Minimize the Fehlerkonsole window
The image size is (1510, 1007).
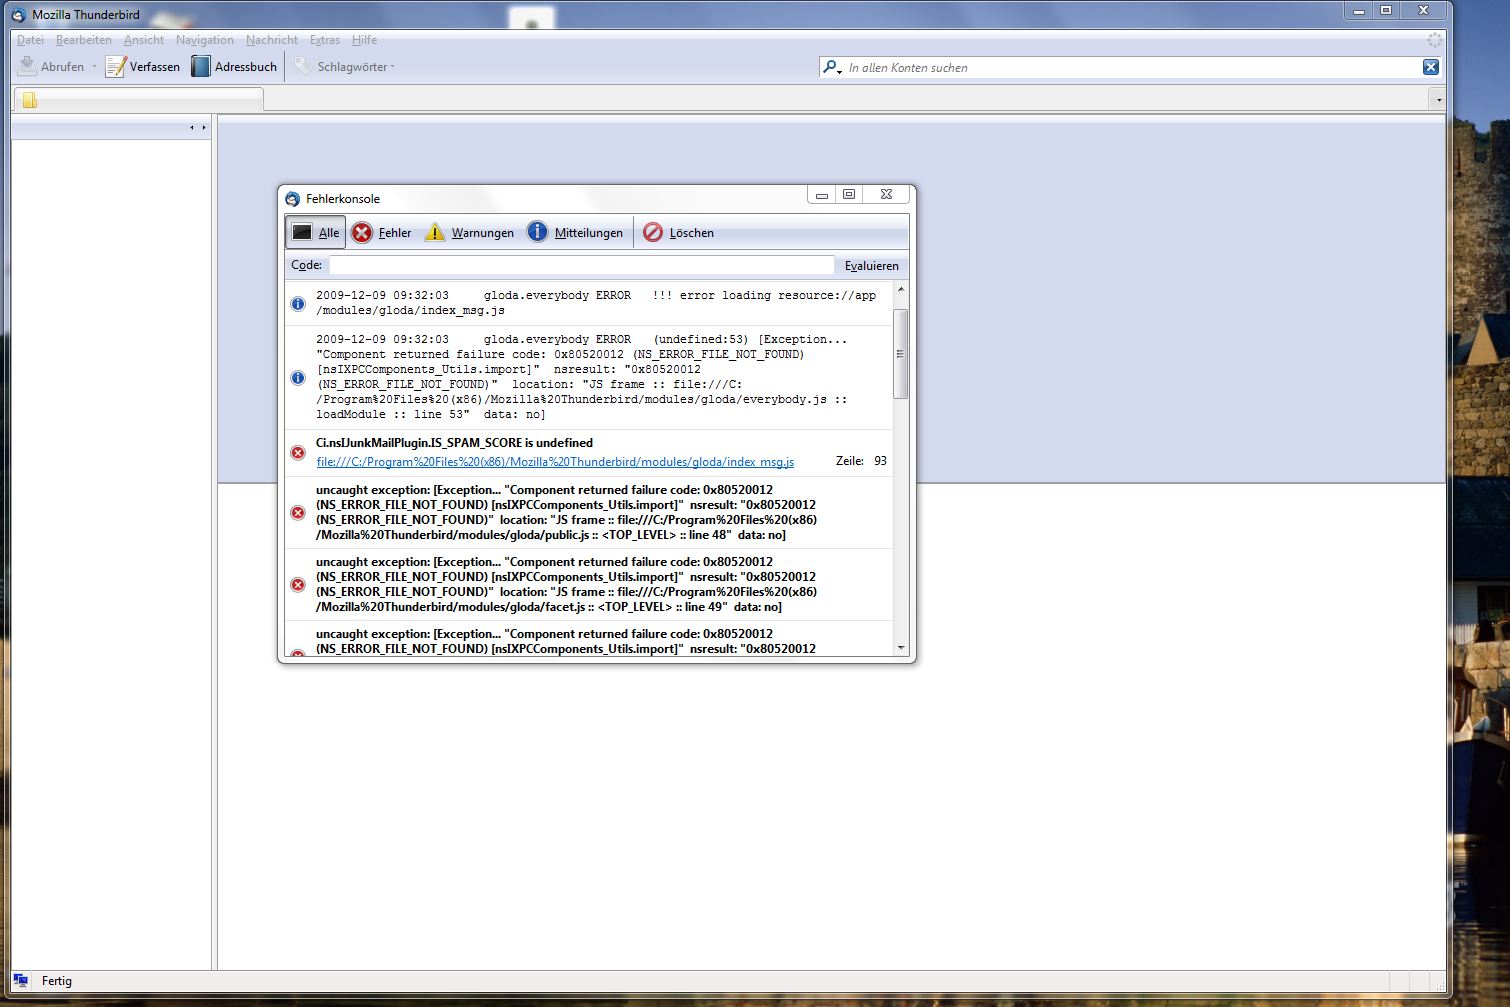coord(822,195)
